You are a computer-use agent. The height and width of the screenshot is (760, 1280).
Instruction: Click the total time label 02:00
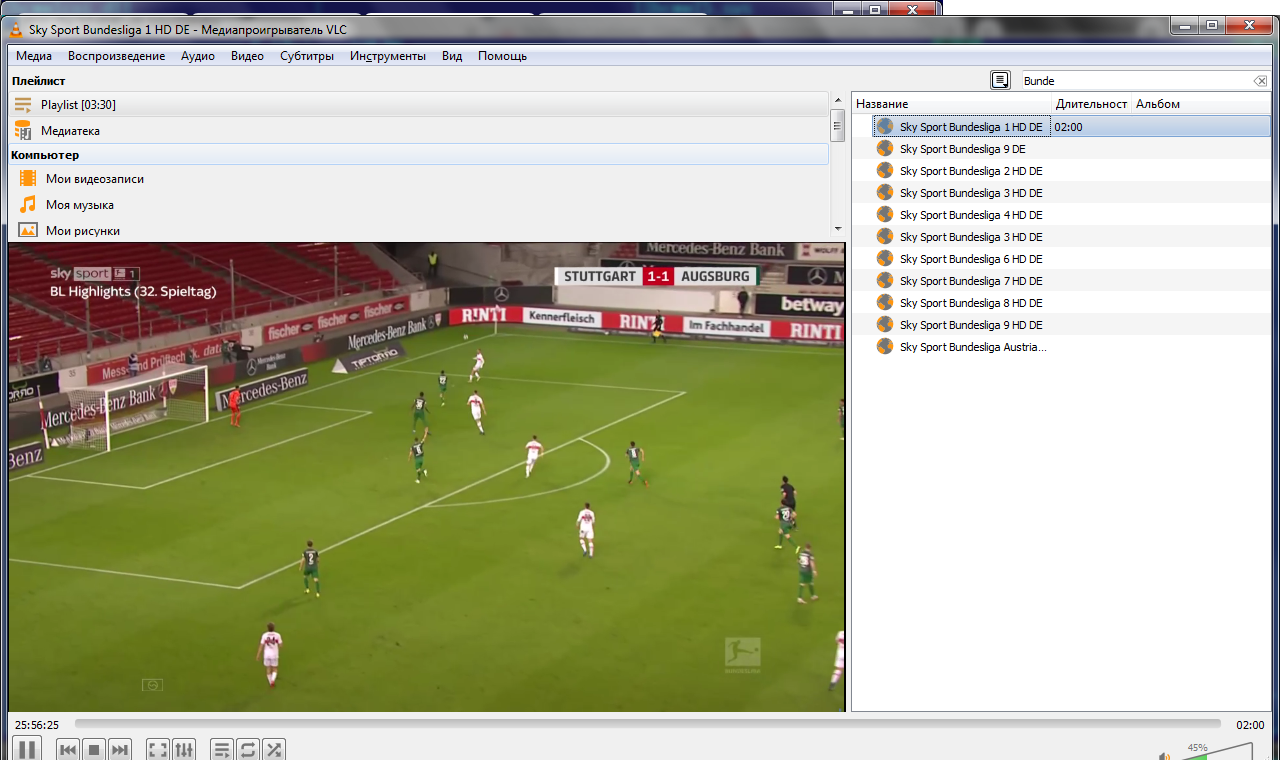1251,725
